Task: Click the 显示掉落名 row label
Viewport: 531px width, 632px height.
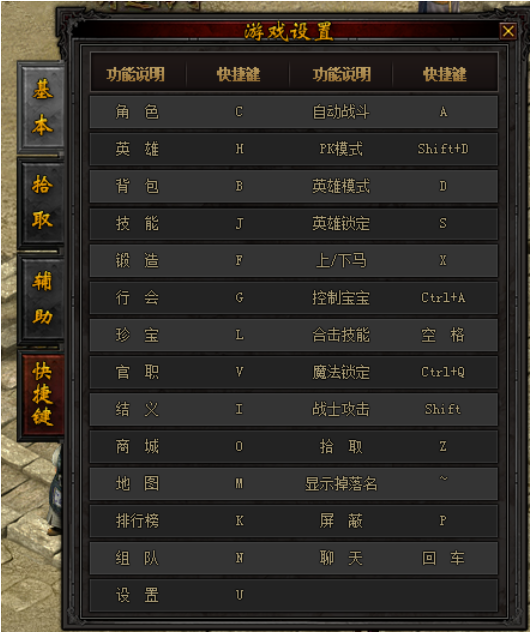Action: (341, 484)
